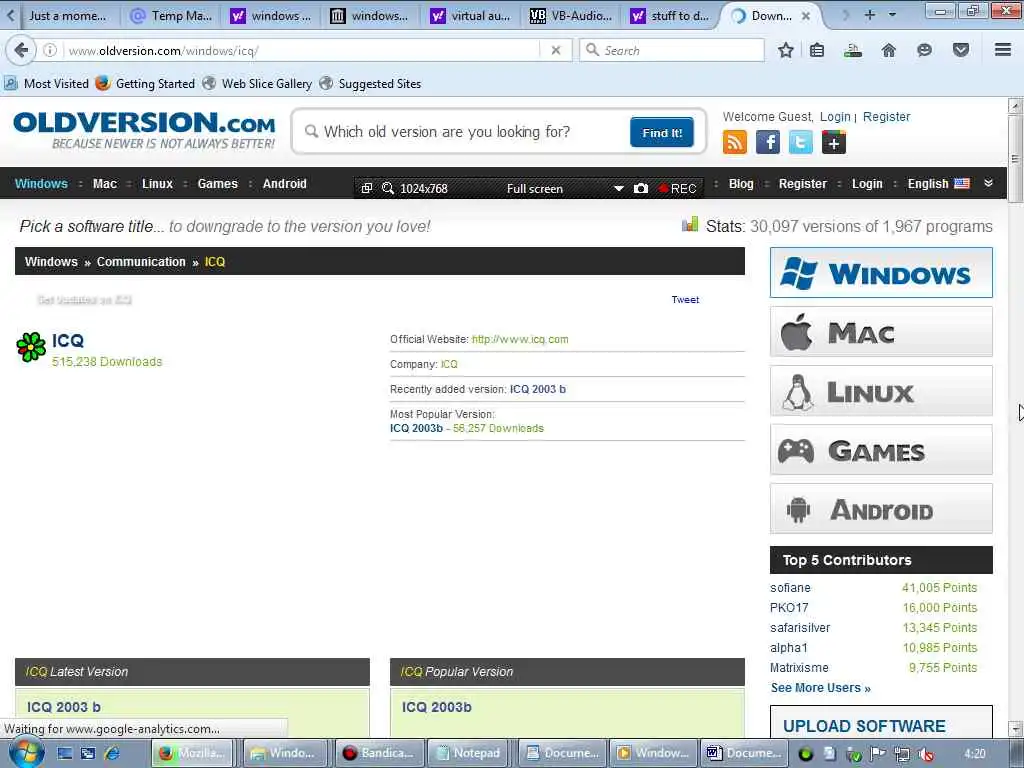Screen dimensions: 1024x768
Task: Open the chat bubble toolbar icon
Action: 924,50
